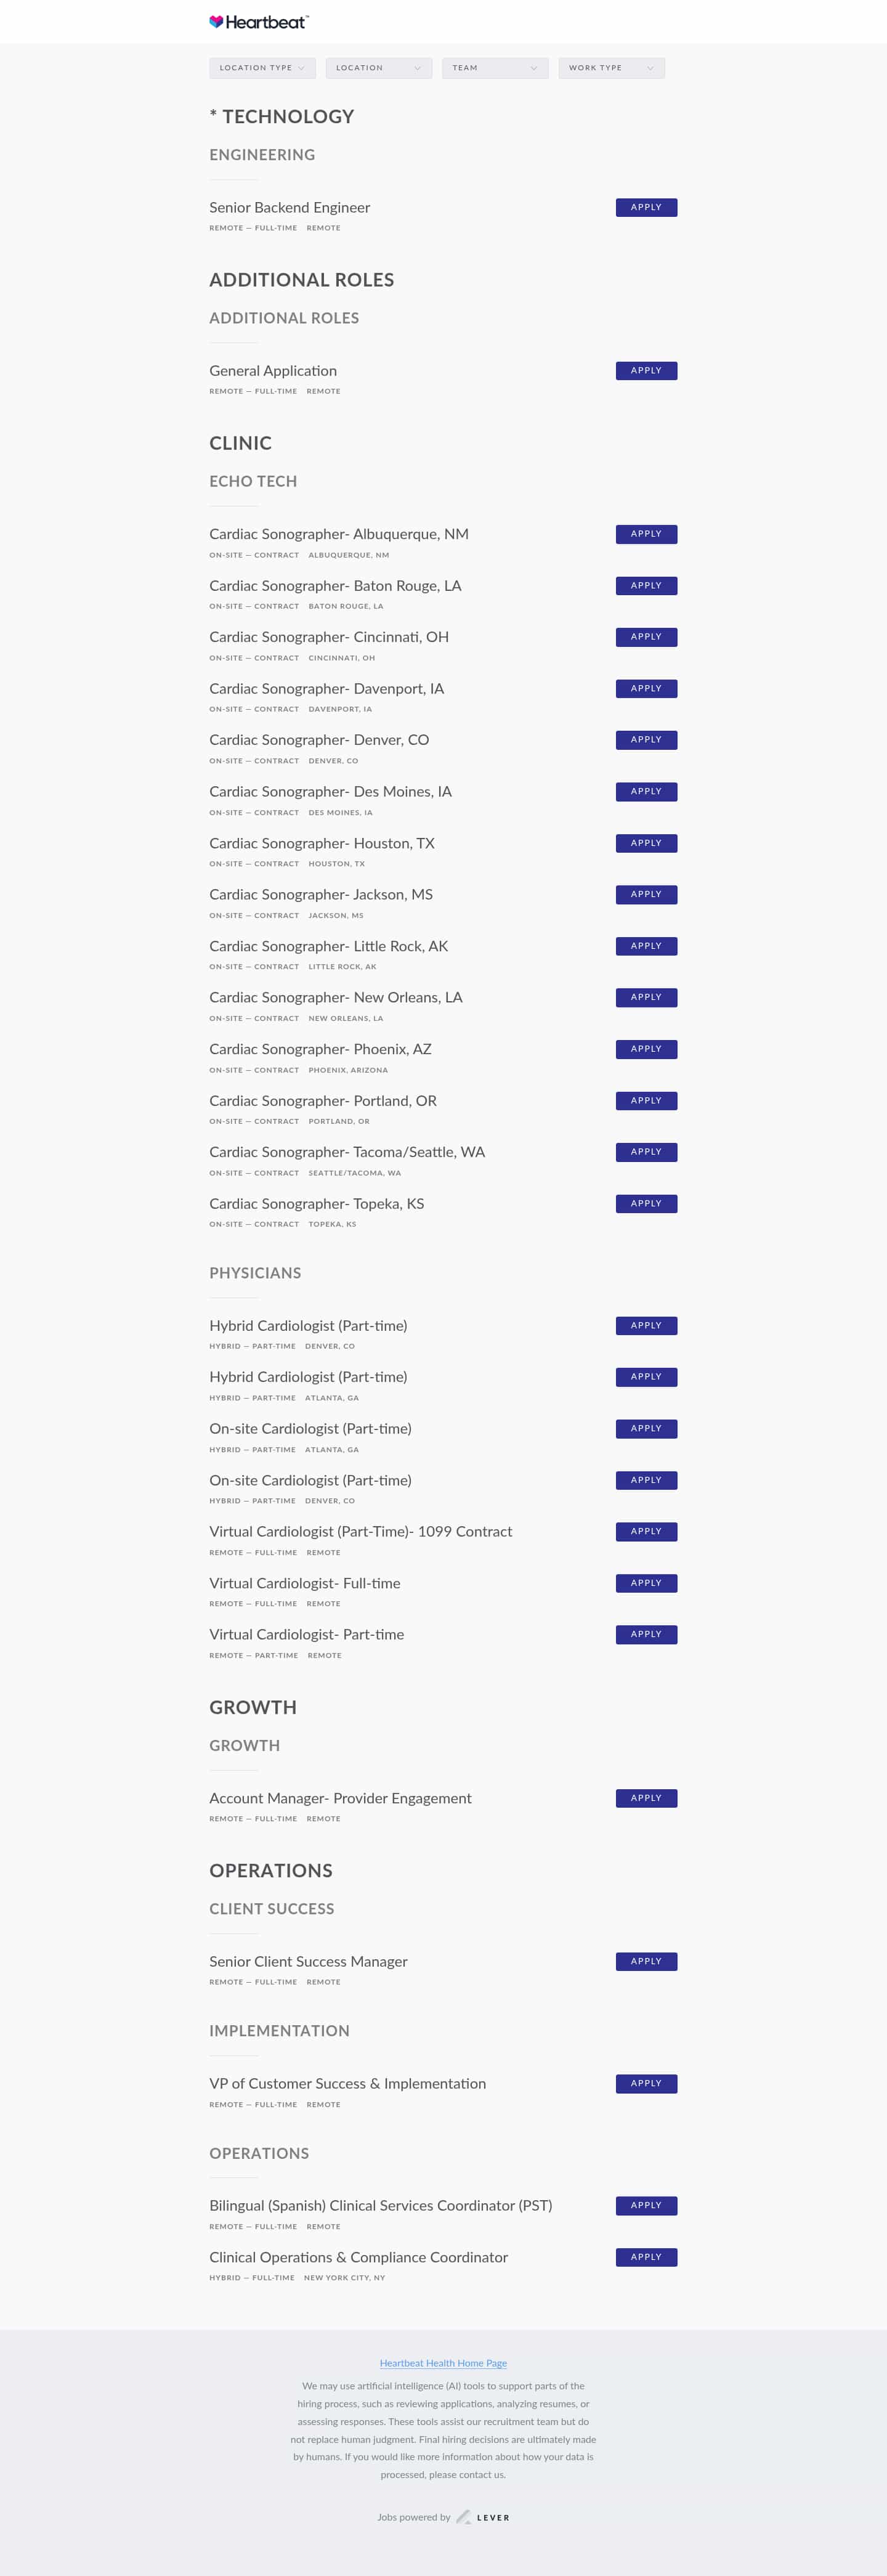Expand the Work Type filter dropdown
The image size is (887, 2576).
611,68
